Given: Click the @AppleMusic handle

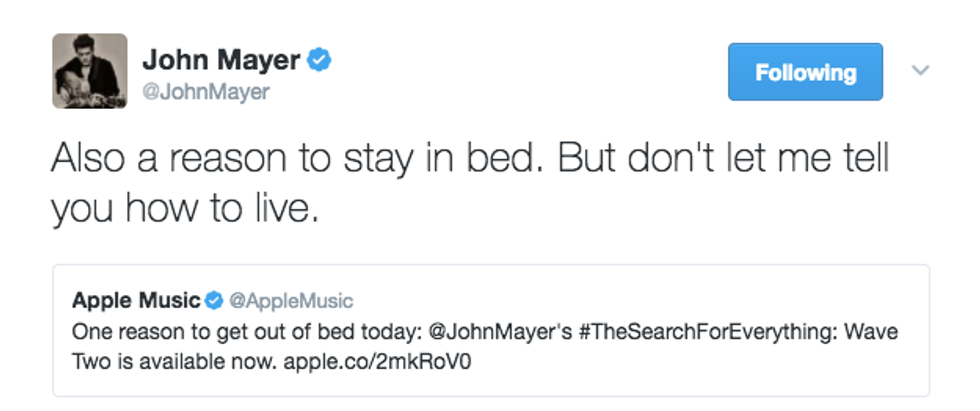Looking at the screenshot, I should [291, 300].
